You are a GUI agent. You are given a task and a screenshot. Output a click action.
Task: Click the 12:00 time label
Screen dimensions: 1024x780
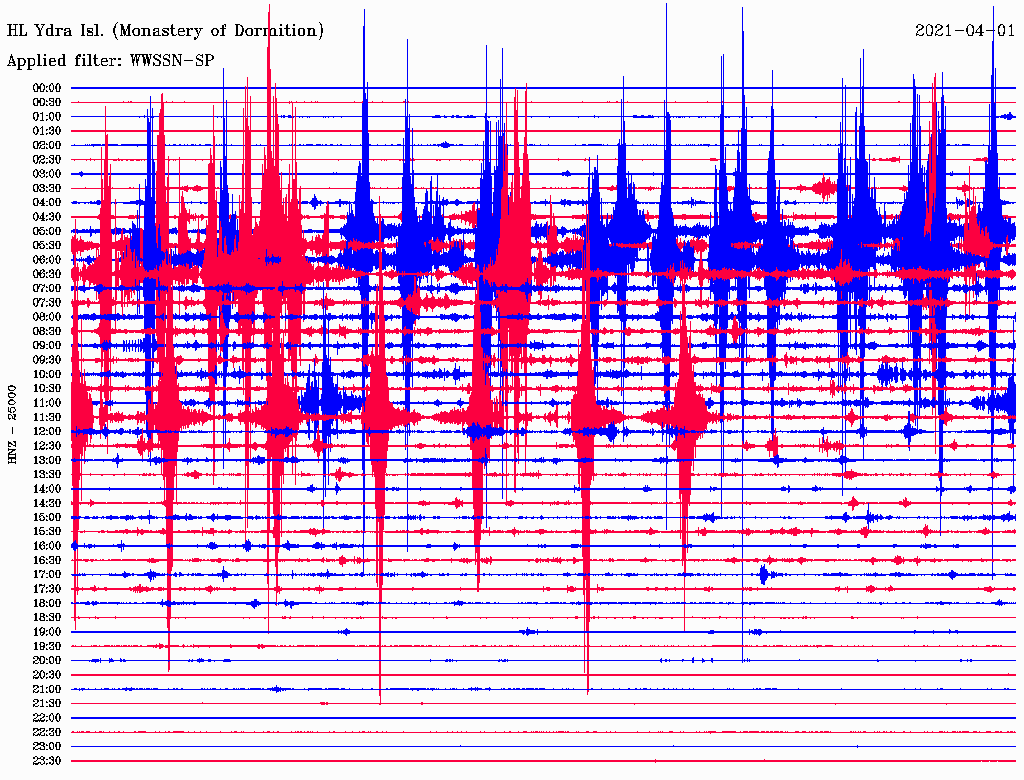[x=47, y=432]
